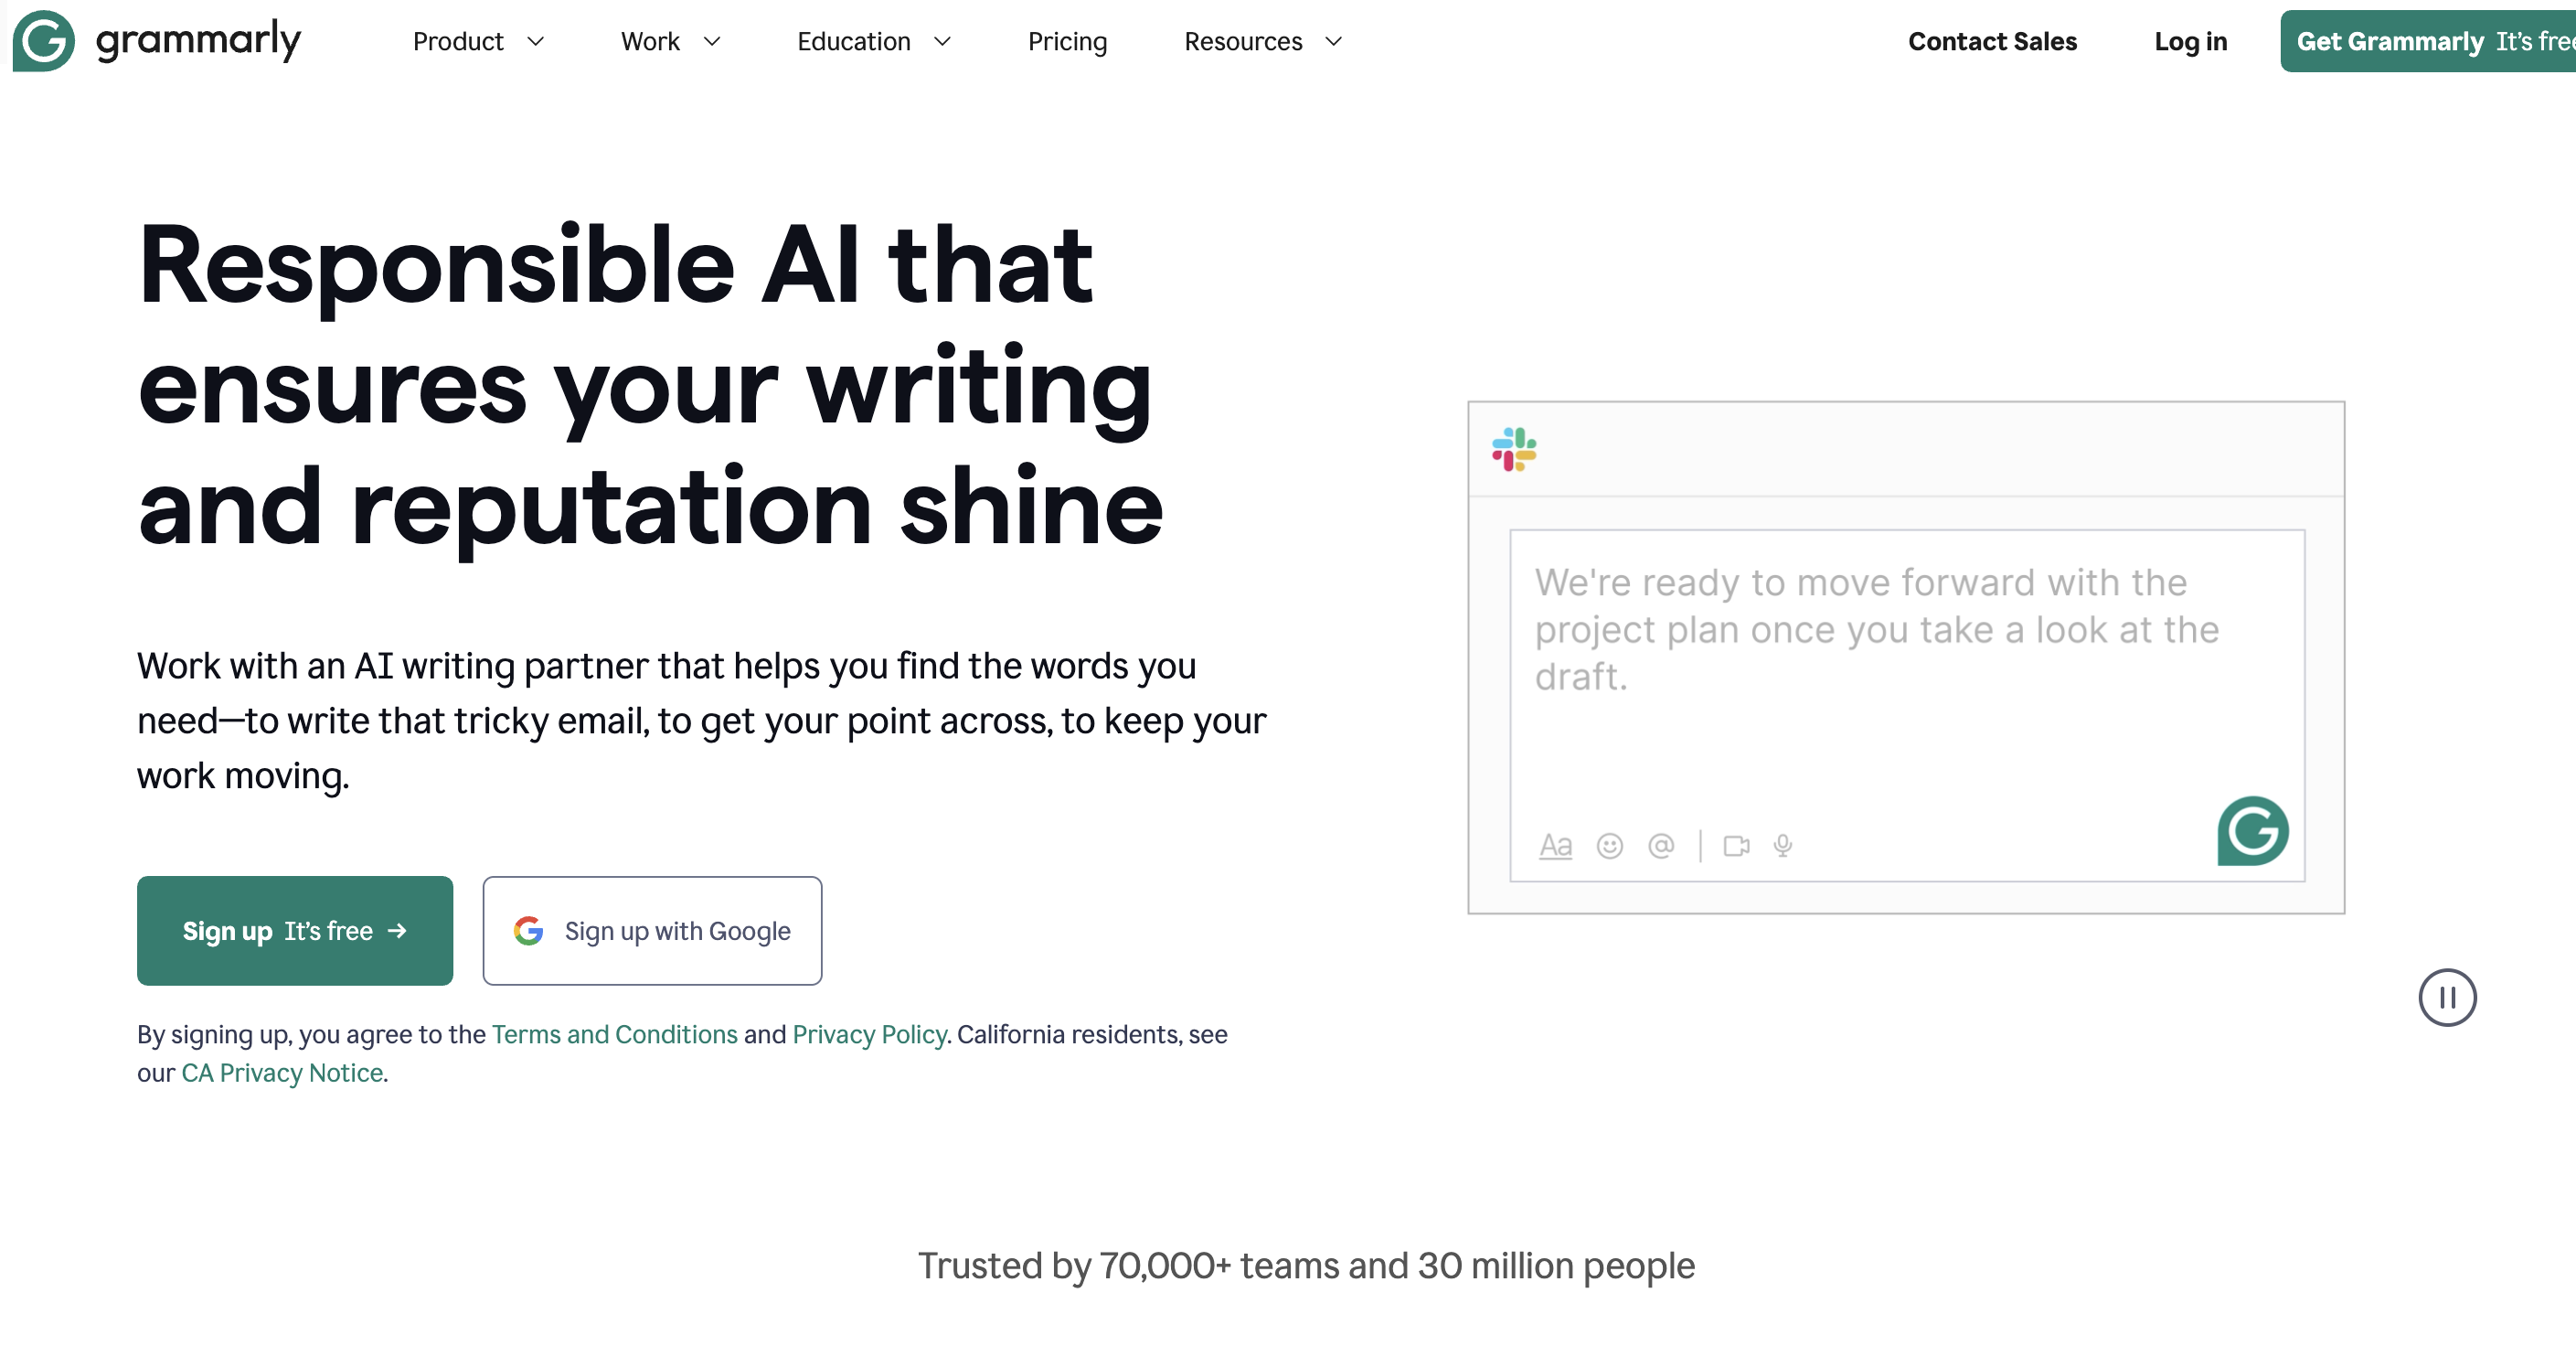This screenshot has width=2576, height=1346.
Task: Toggle the pause button on animation
Action: point(2446,997)
